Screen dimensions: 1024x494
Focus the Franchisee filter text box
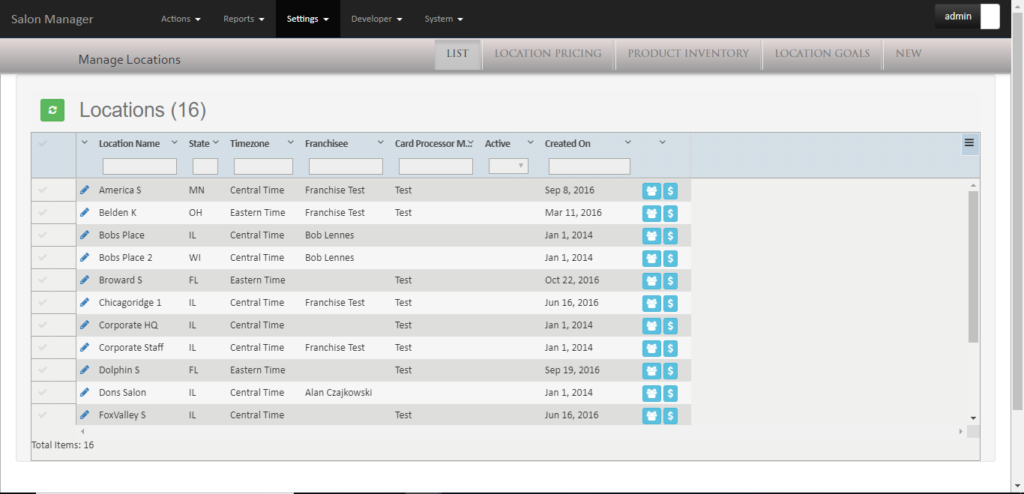pos(345,166)
